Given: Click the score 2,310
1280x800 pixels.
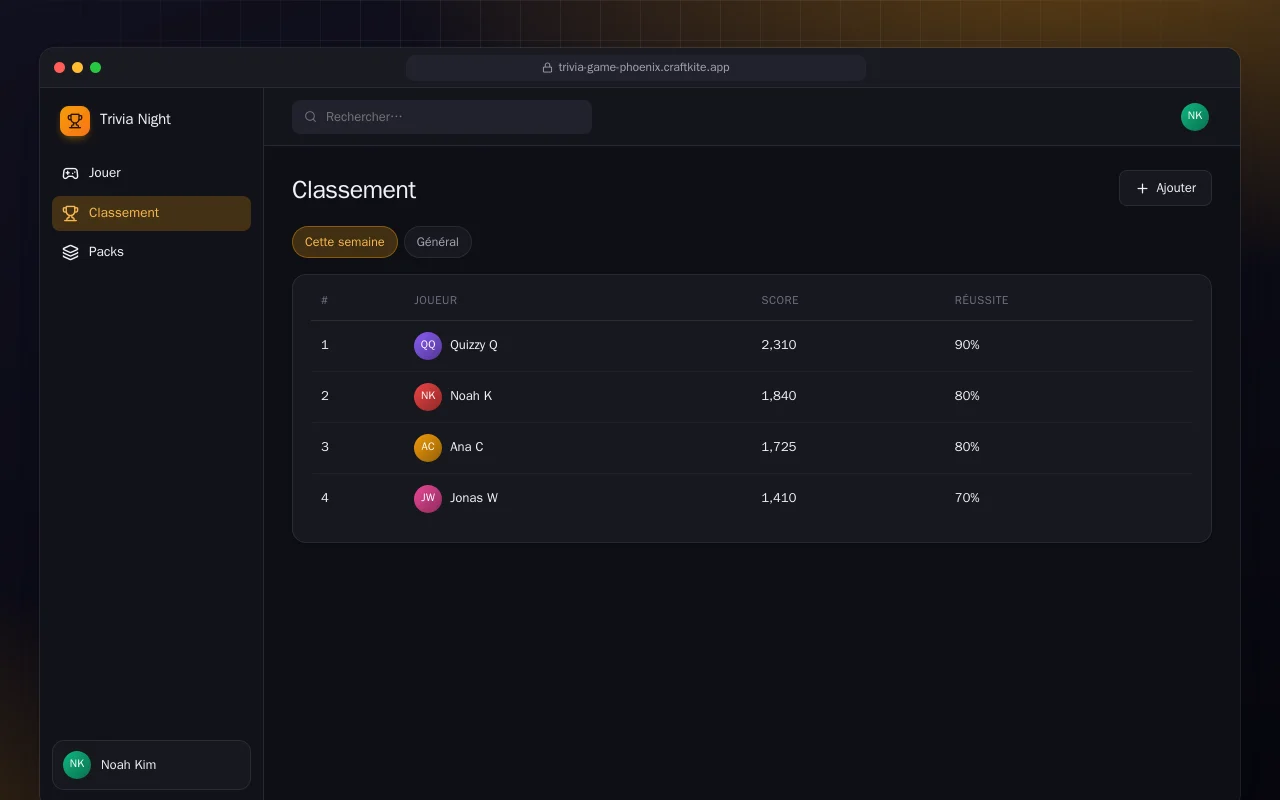Looking at the screenshot, I should tap(779, 345).
